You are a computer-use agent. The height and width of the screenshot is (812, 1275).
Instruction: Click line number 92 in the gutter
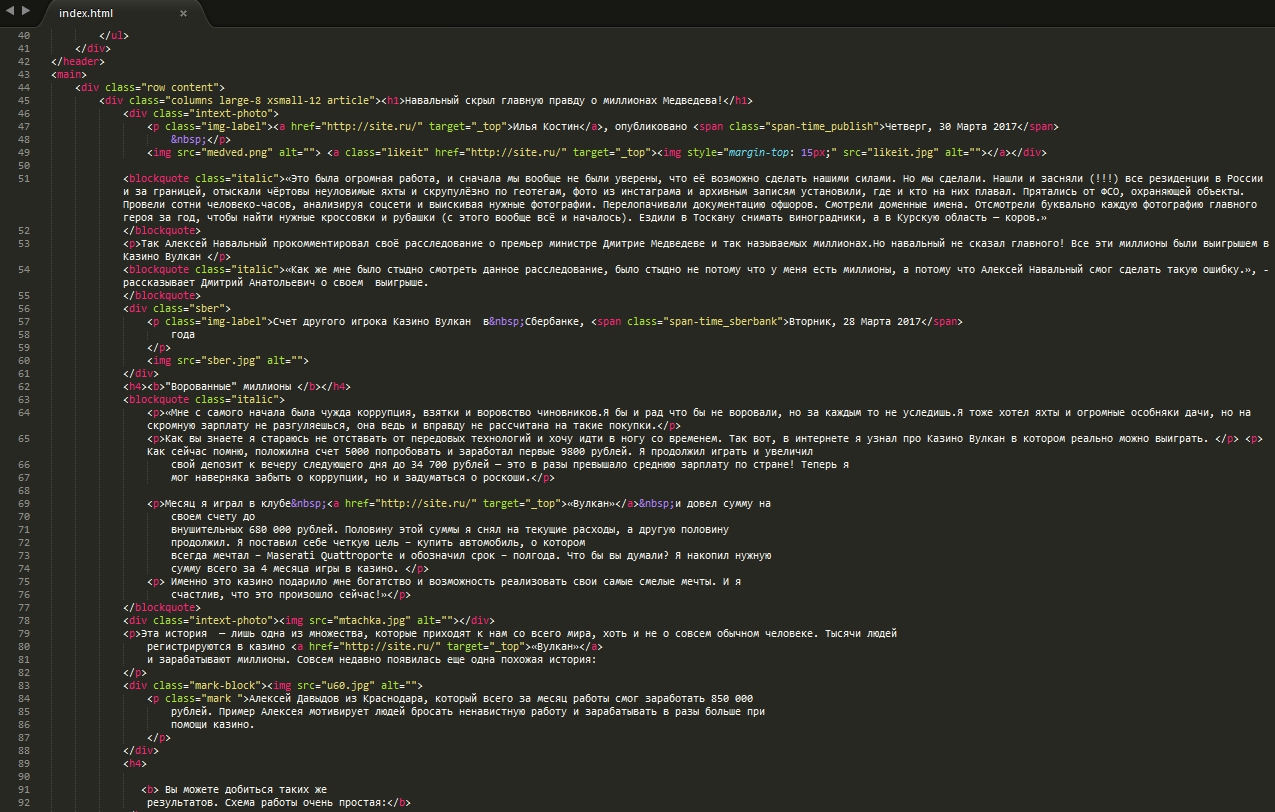click(24, 802)
